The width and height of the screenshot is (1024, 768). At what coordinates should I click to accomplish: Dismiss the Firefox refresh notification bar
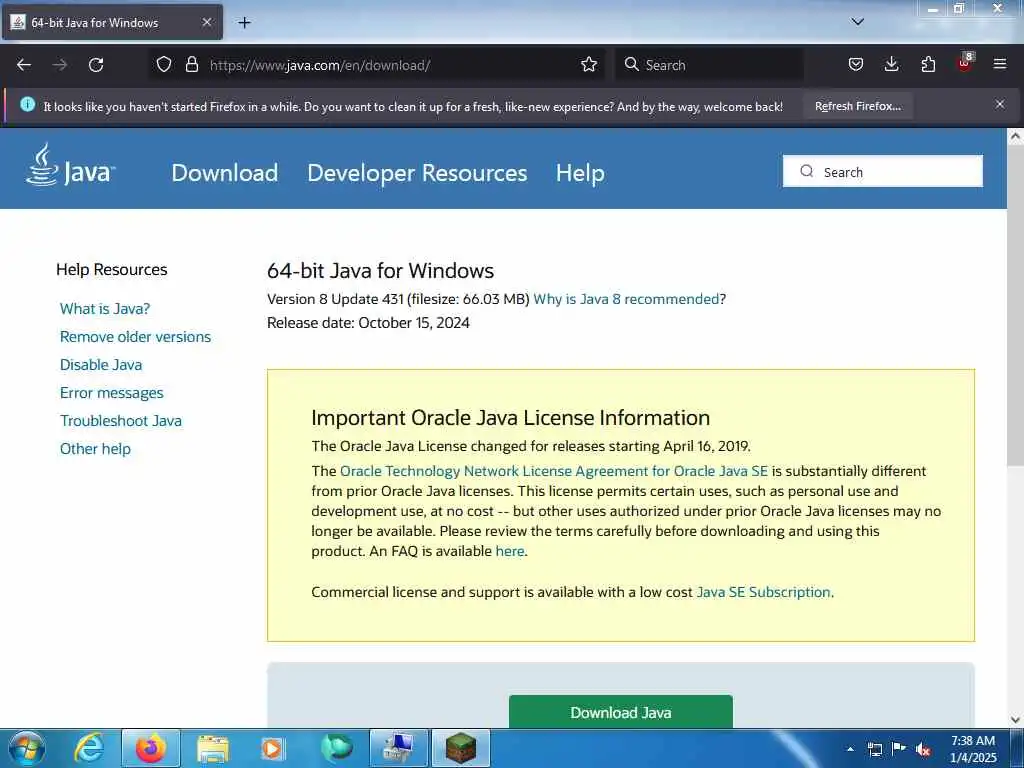tap(1000, 104)
